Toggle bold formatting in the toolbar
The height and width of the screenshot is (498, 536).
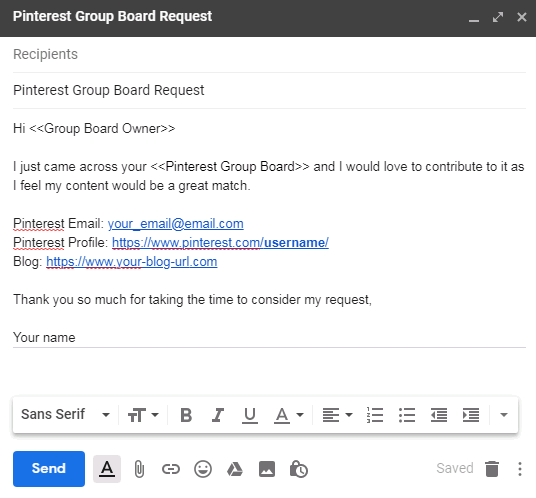(186, 415)
